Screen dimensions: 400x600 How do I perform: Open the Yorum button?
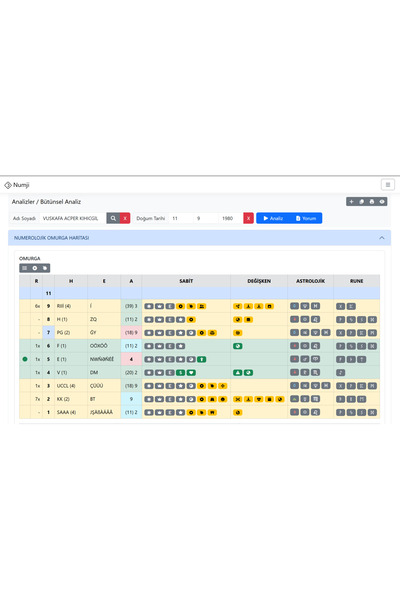pos(306,218)
